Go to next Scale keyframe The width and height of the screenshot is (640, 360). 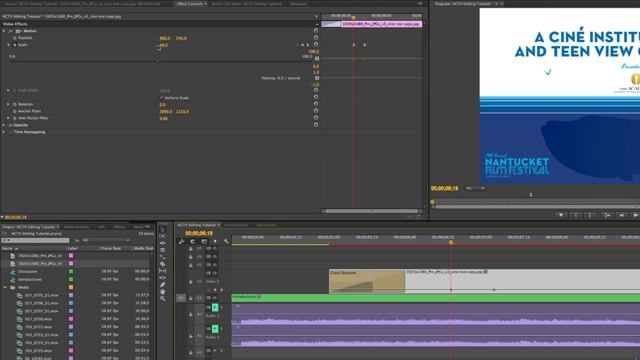click(307, 44)
